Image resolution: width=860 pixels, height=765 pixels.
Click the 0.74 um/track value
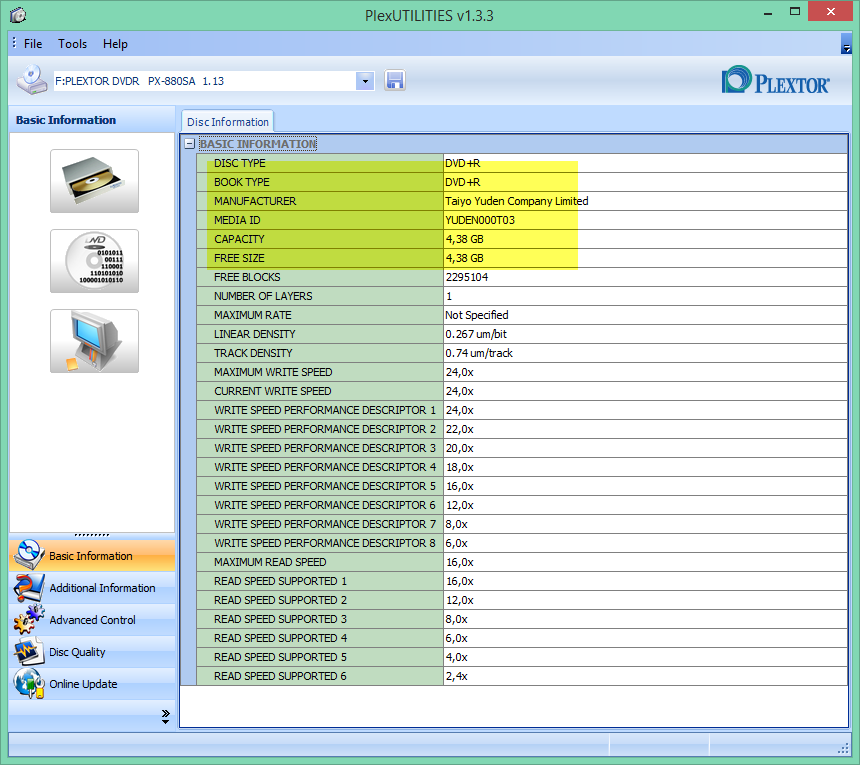[479, 353]
